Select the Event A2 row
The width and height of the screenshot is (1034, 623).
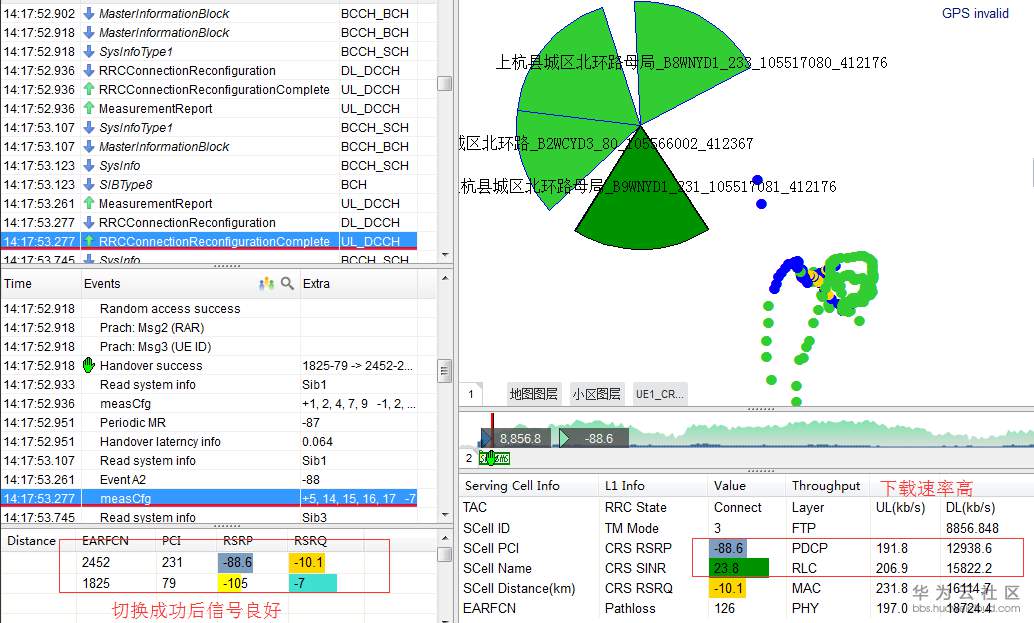click(x=209, y=479)
